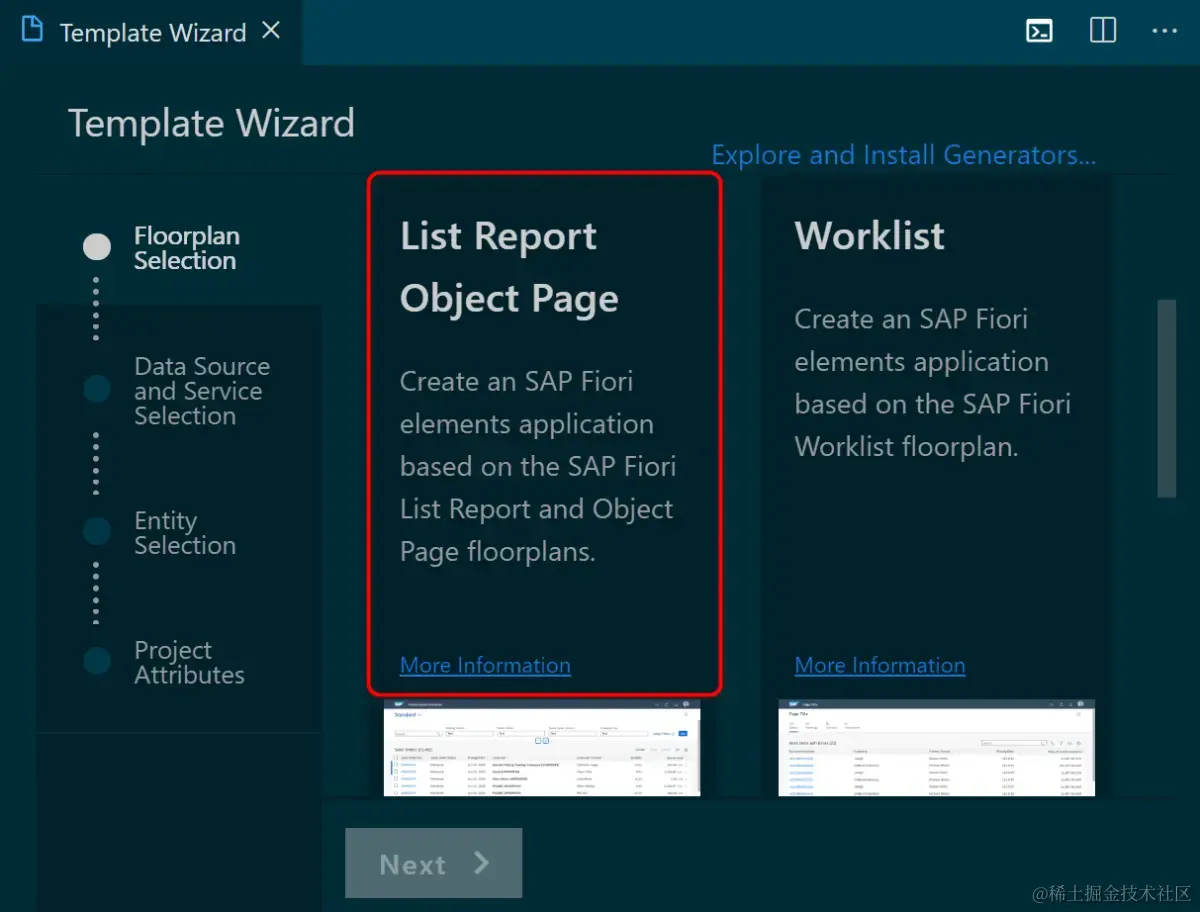Click the List Report Object Page description text
The height and width of the screenshot is (912, 1200).
pyautogui.click(x=538, y=466)
